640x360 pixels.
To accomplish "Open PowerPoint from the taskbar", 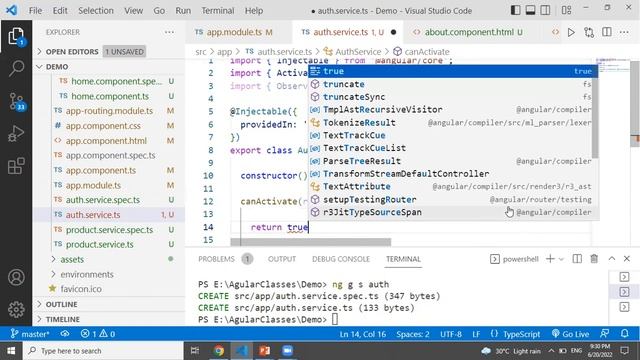I will [264, 351].
